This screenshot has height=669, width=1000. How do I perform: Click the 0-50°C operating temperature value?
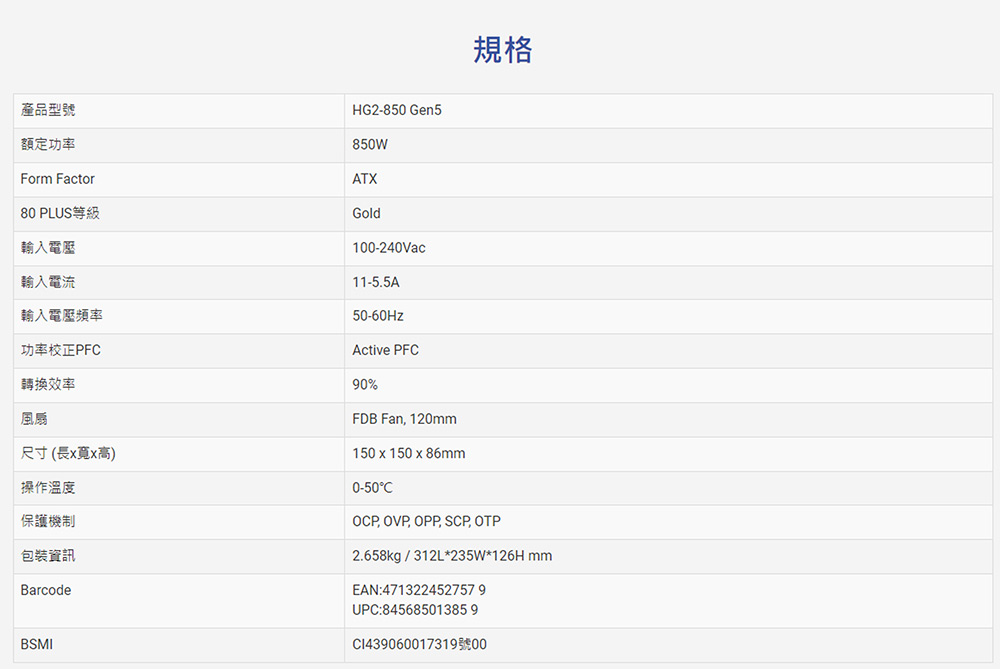373,488
